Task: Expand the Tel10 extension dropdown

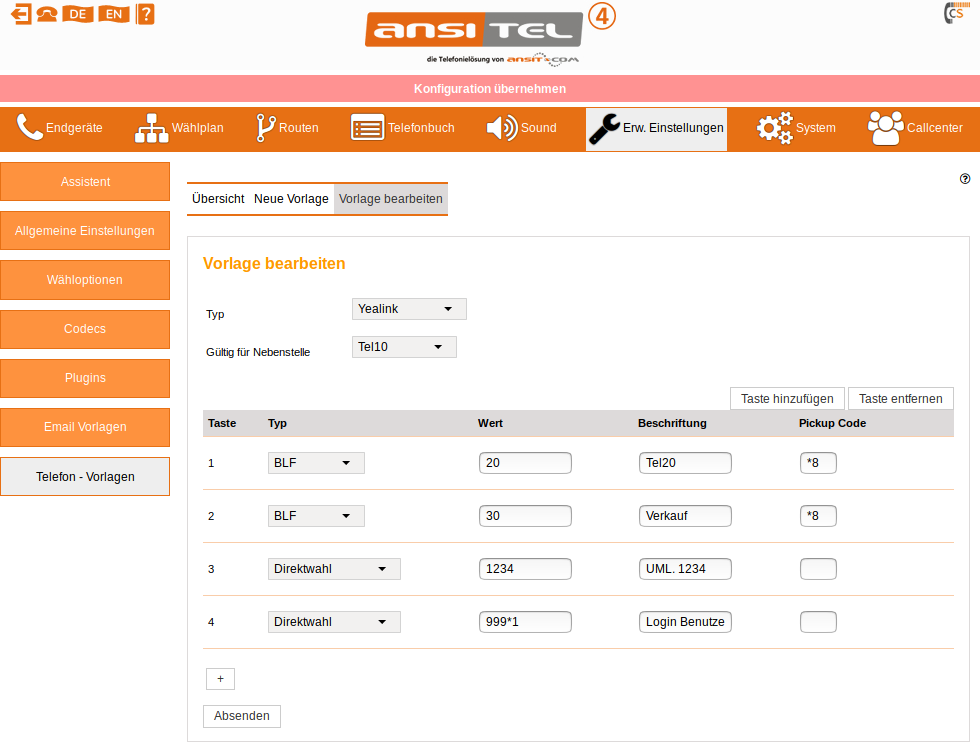Action: (x=404, y=347)
